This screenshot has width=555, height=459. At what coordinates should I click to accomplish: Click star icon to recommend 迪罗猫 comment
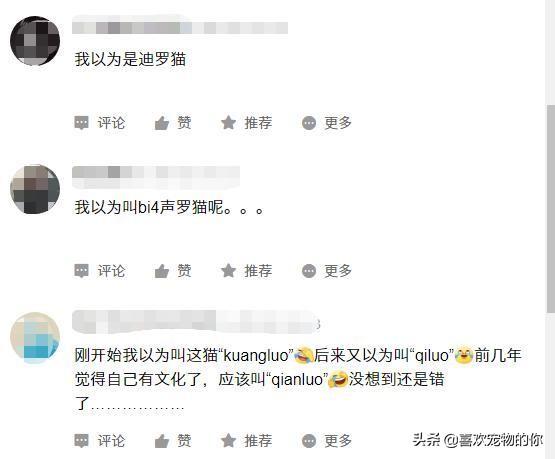tap(228, 123)
